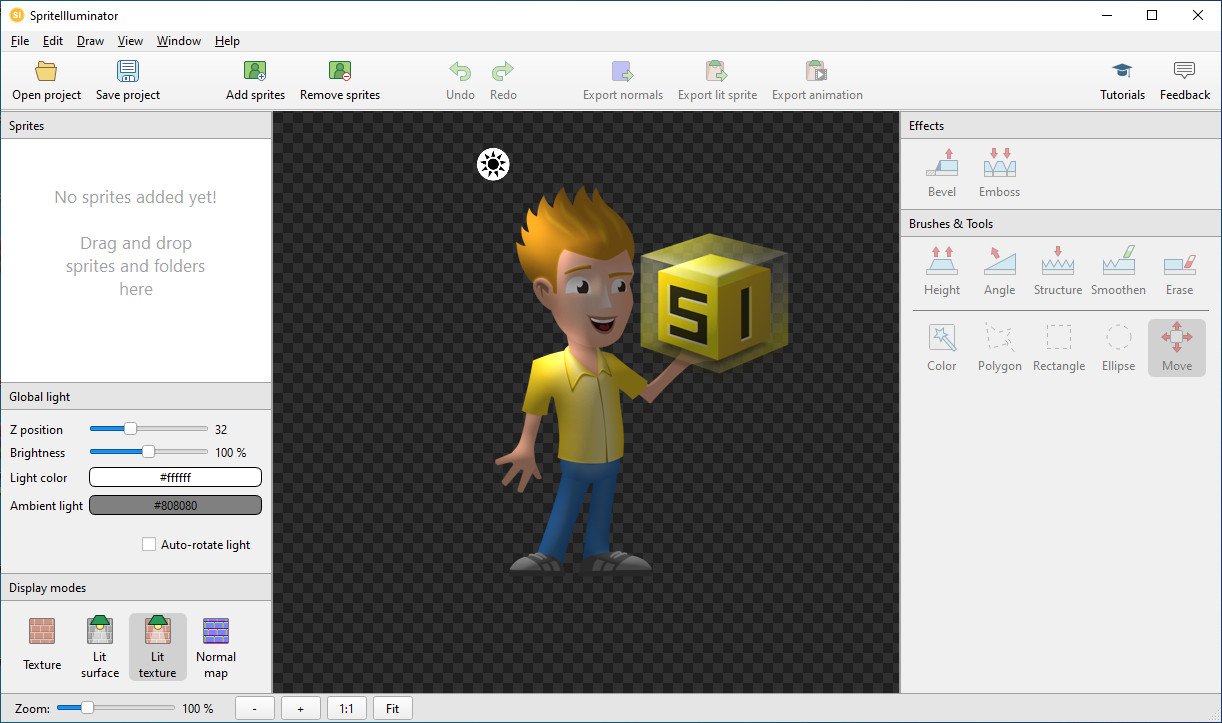Add sprites using the toolbar icon
Viewport: 1222px width, 723px height.
pos(255,72)
